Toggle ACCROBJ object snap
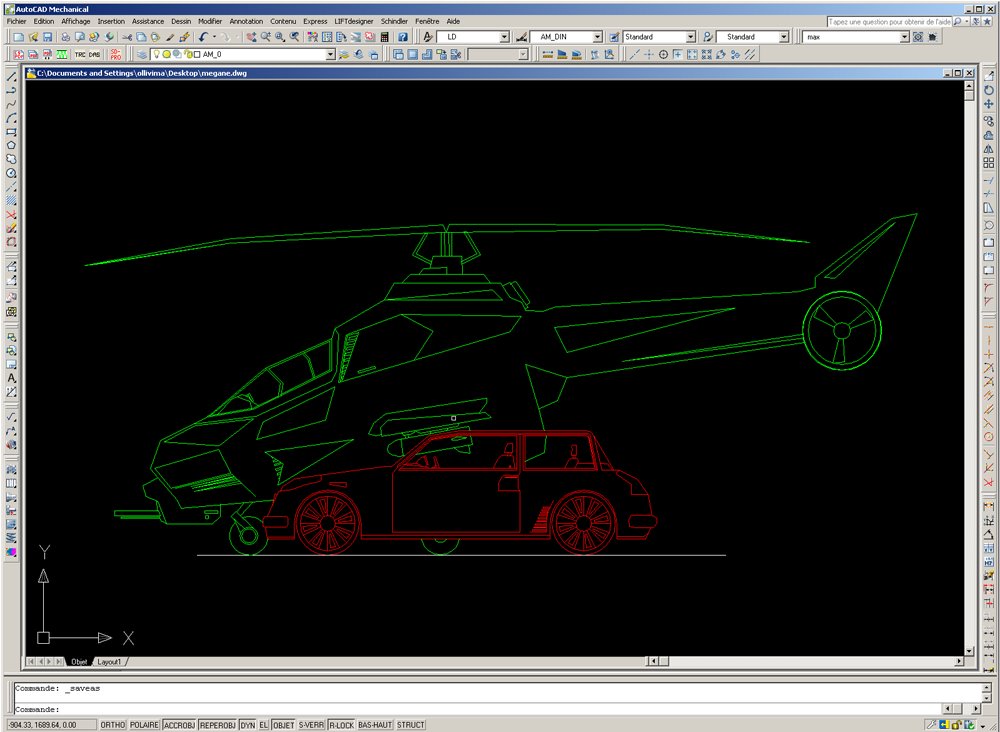Image resolution: width=1000 pixels, height=732 pixels. point(179,725)
